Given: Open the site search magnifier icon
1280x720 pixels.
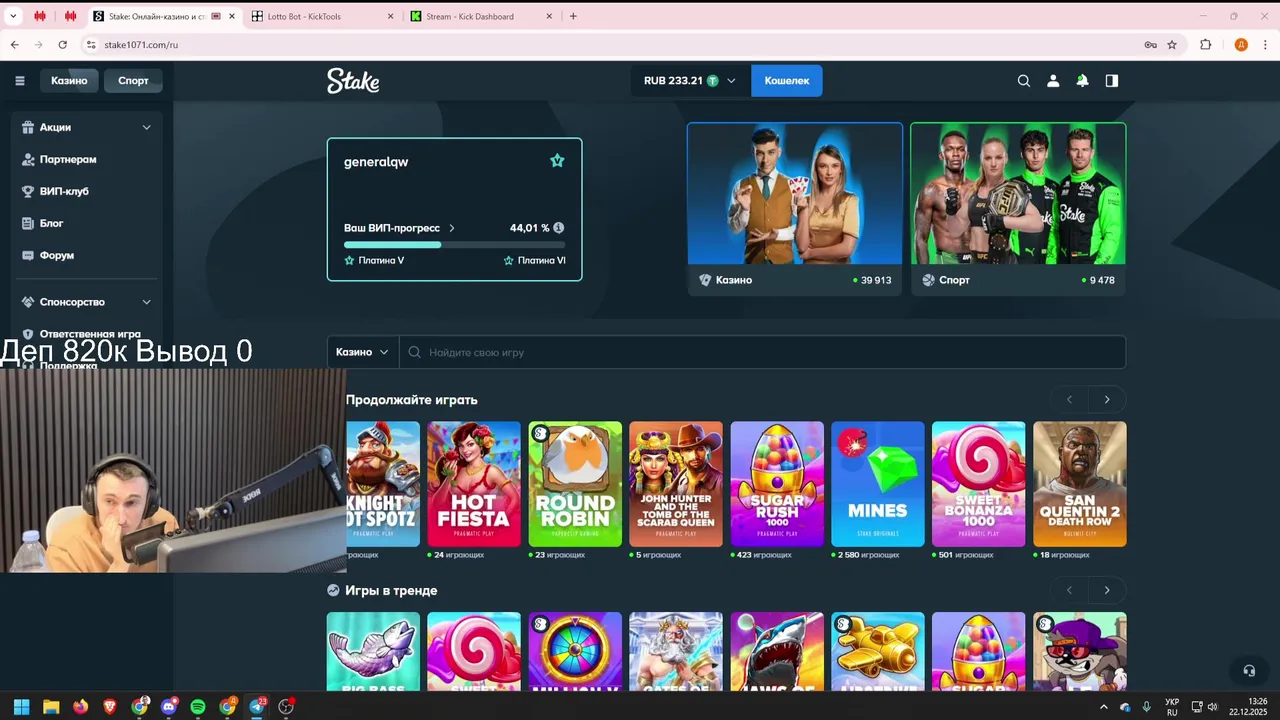Looking at the screenshot, I should pos(1024,81).
